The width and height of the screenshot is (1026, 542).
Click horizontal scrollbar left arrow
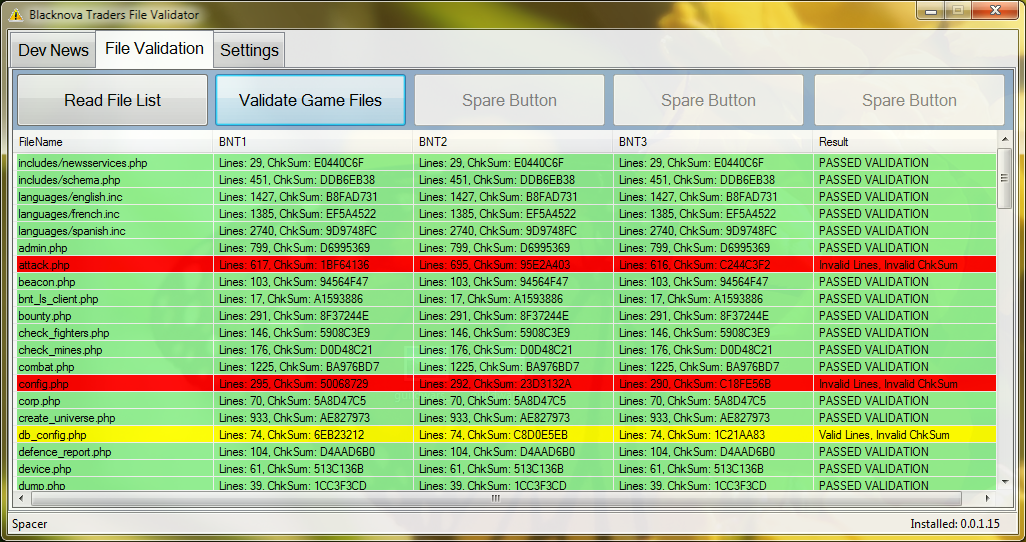(22, 498)
